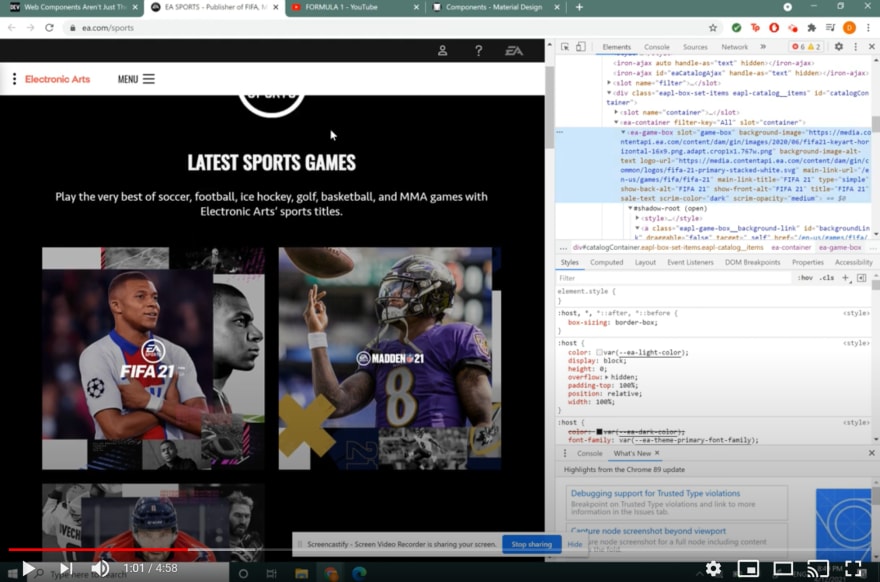880x582 pixels.
Task: Open drawer three-dot menu beside Console
Action: click(565, 453)
